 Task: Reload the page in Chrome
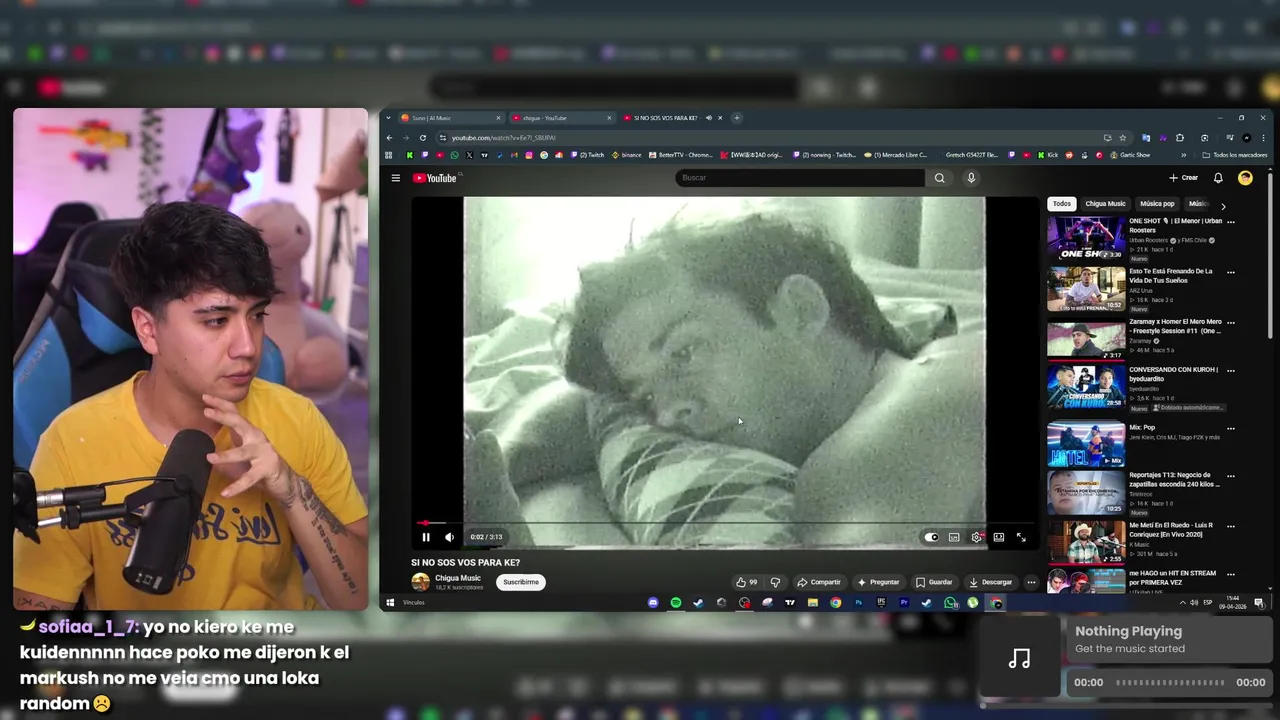pos(423,138)
